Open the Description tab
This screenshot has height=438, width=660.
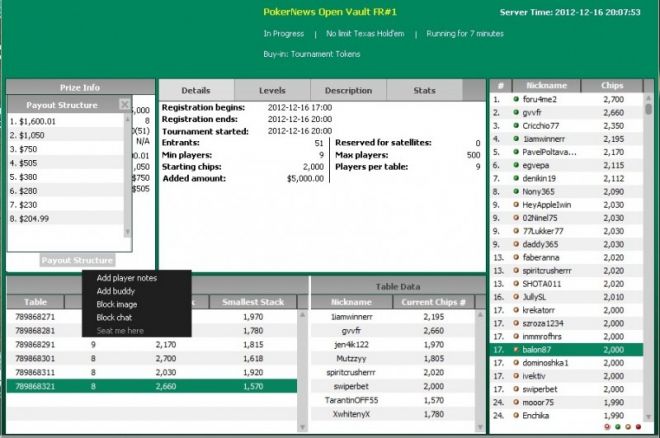click(x=348, y=90)
